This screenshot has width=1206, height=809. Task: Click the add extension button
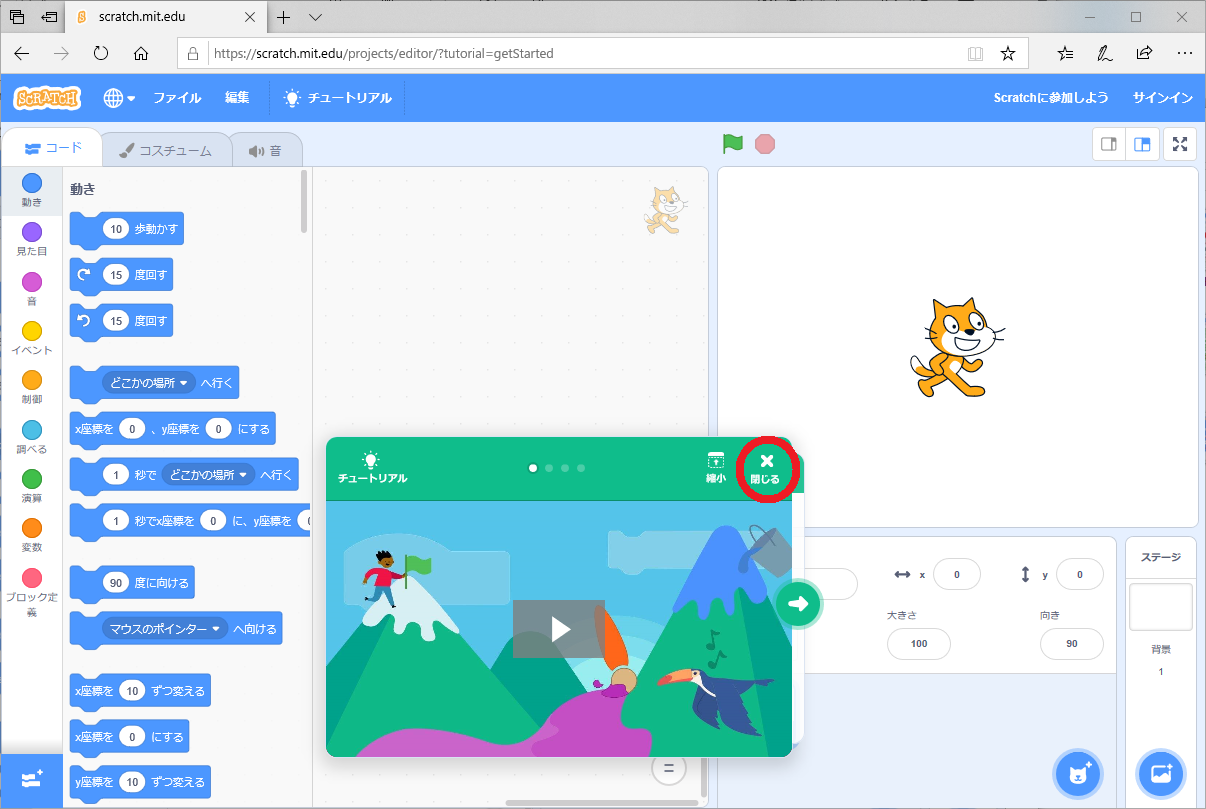click(x=31, y=780)
